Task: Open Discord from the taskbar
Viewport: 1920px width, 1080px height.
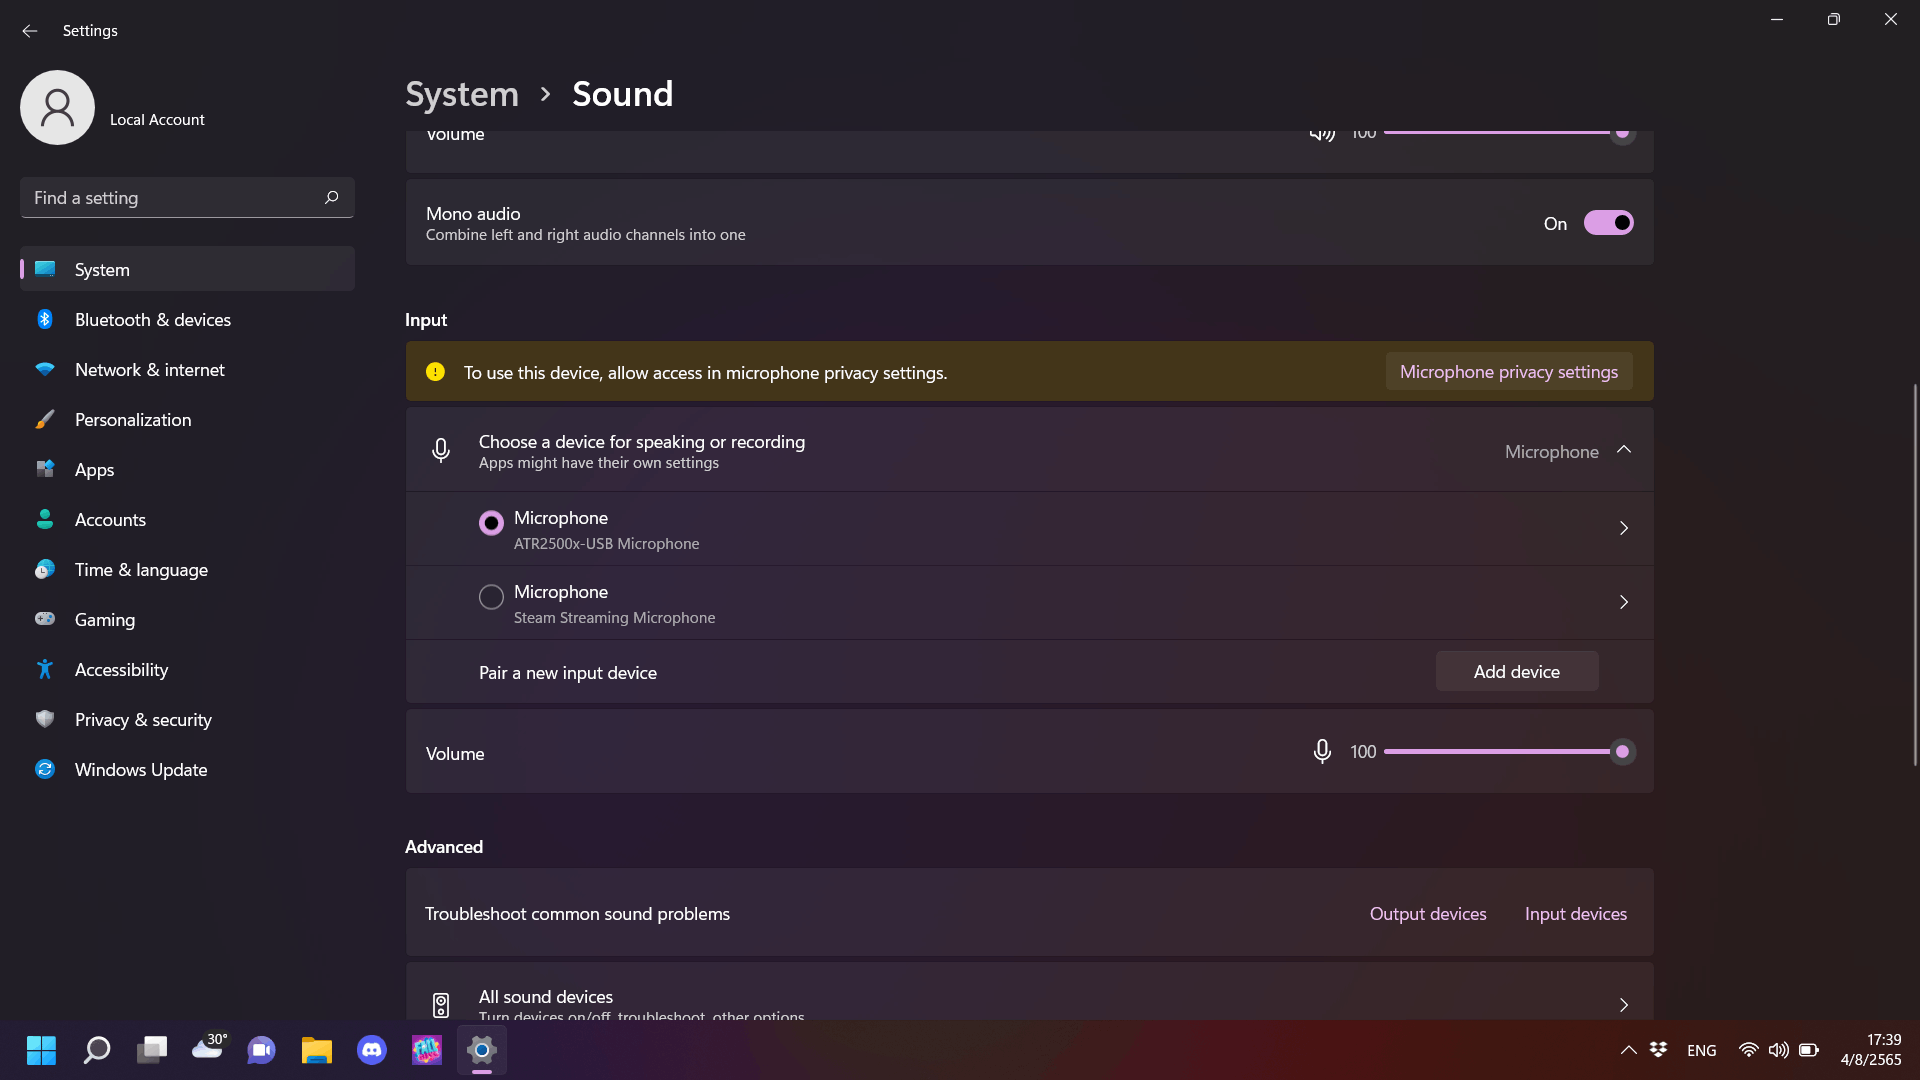Action: (x=371, y=1050)
